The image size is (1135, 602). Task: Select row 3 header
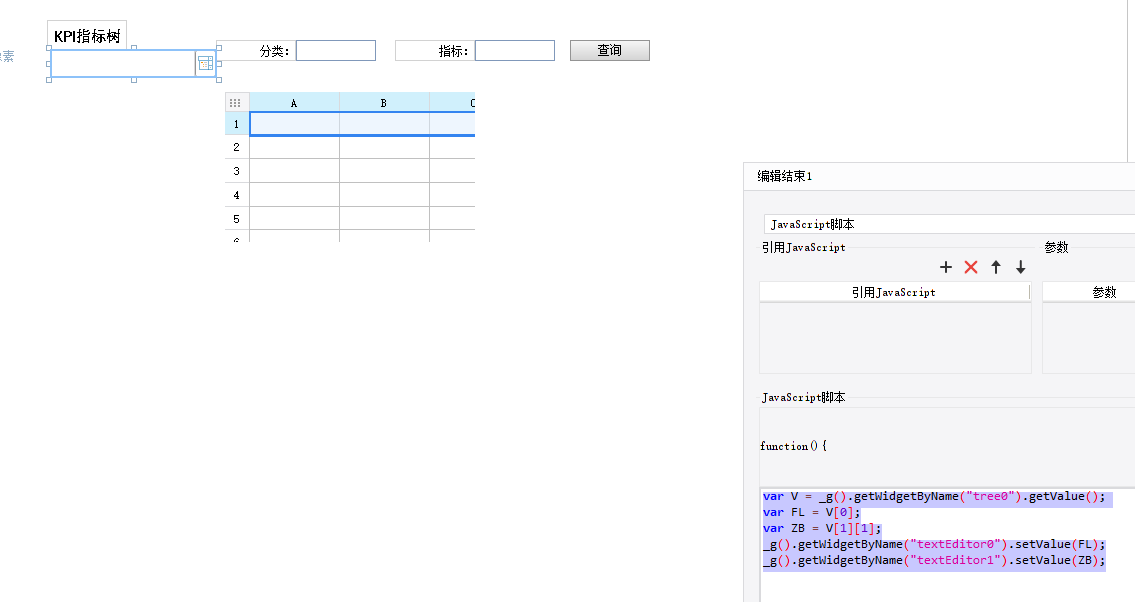pos(237,171)
